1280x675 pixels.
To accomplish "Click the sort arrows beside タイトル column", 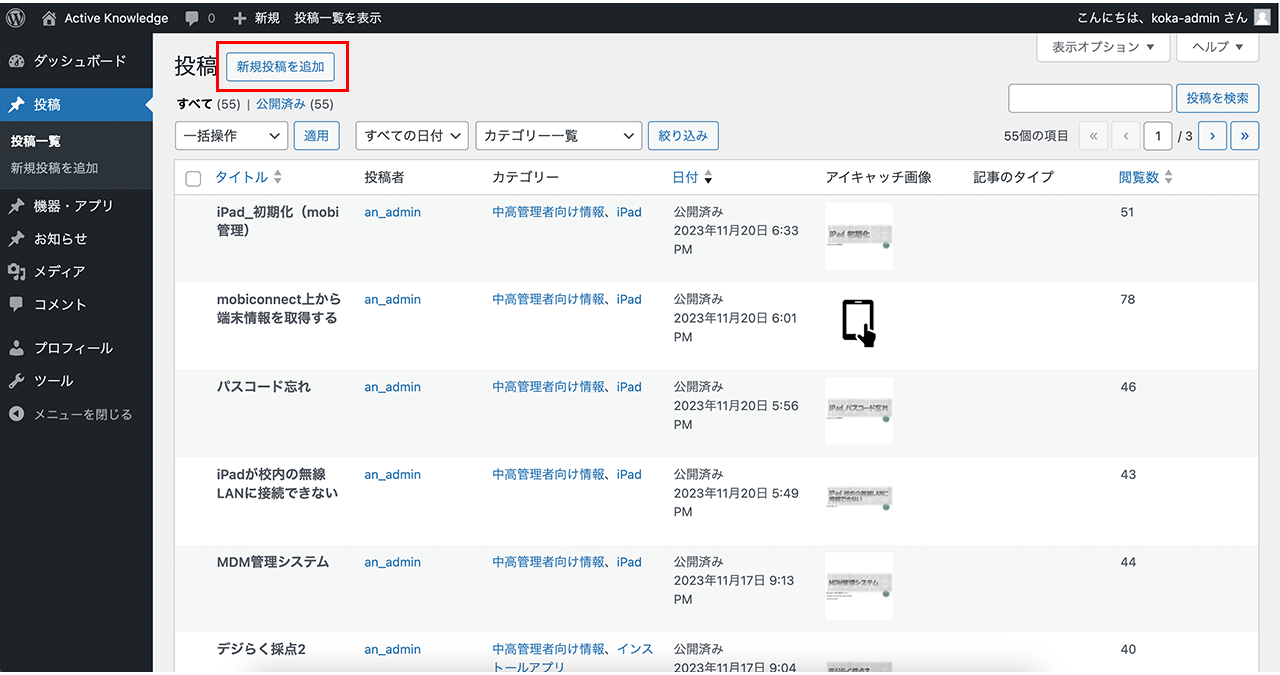I will [278, 177].
